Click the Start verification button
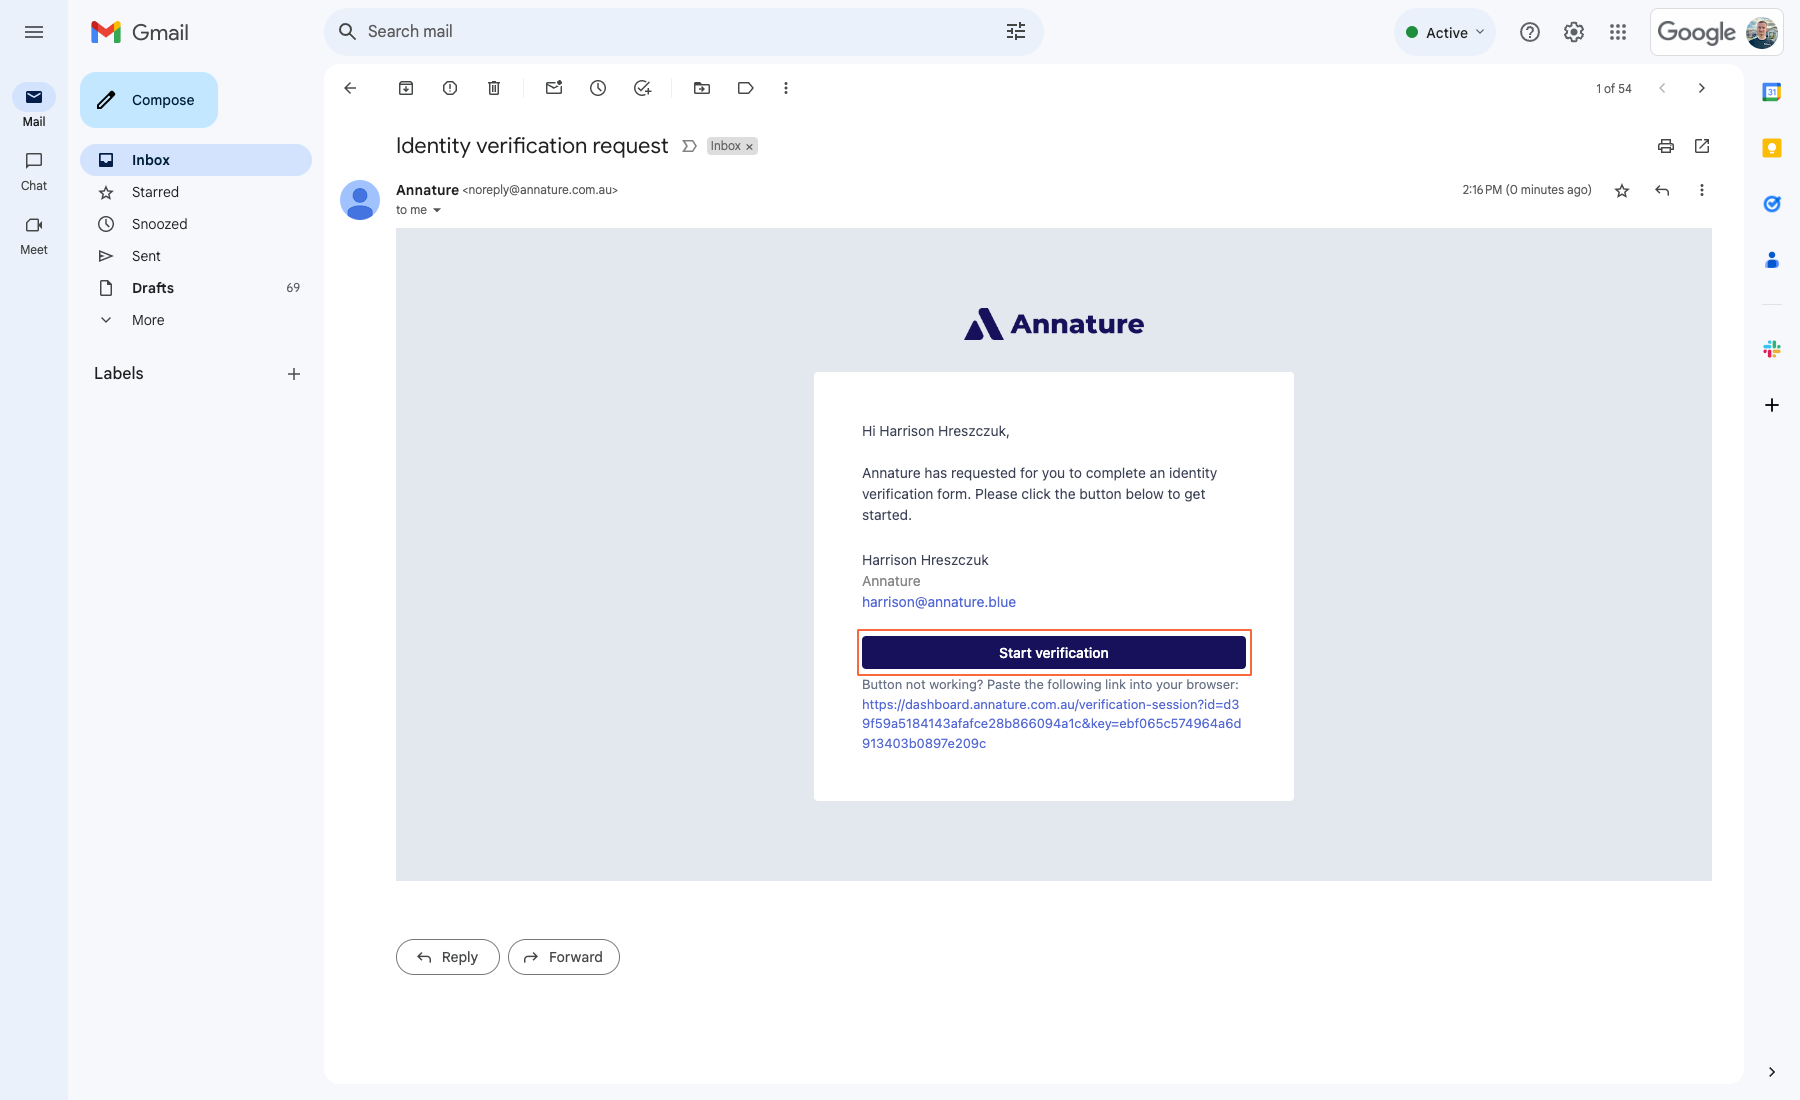The width and height of the screenshot is (1800, 1100). 1053,652
